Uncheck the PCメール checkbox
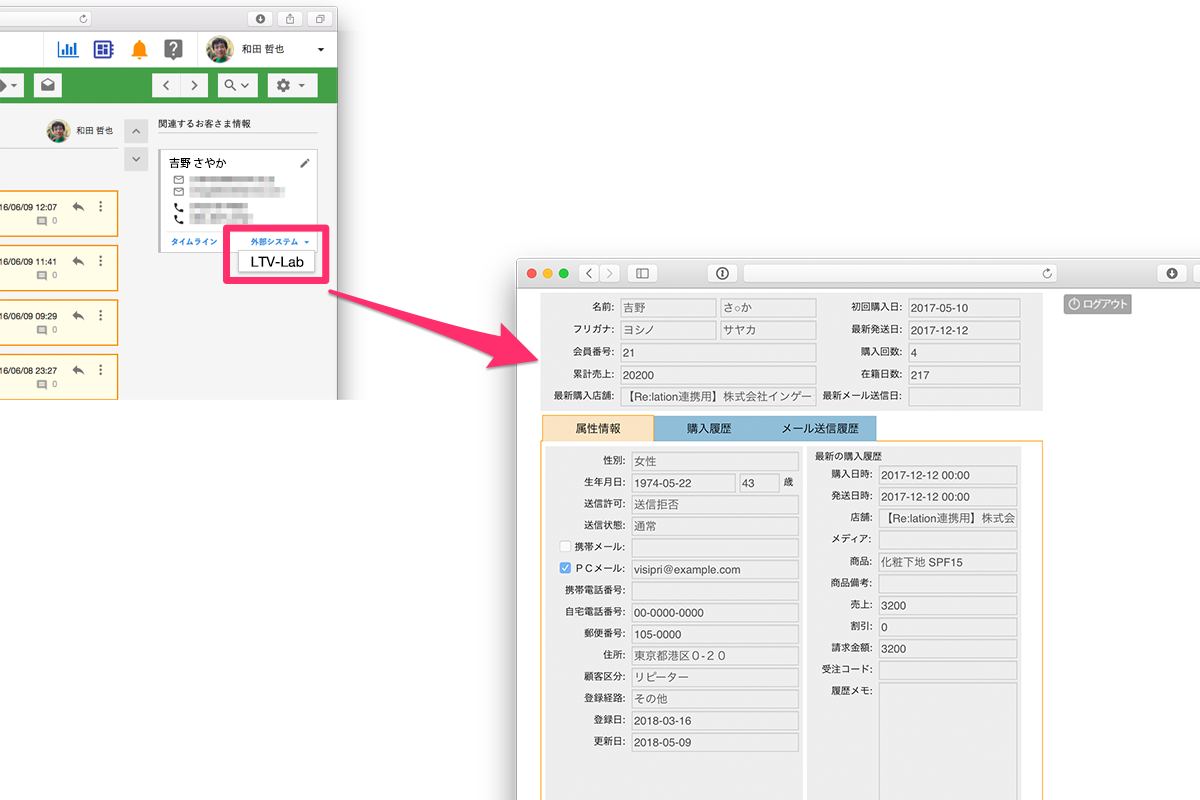This screenshot has height=800, width=1200. pyautogui.click(x=565, y=568)
